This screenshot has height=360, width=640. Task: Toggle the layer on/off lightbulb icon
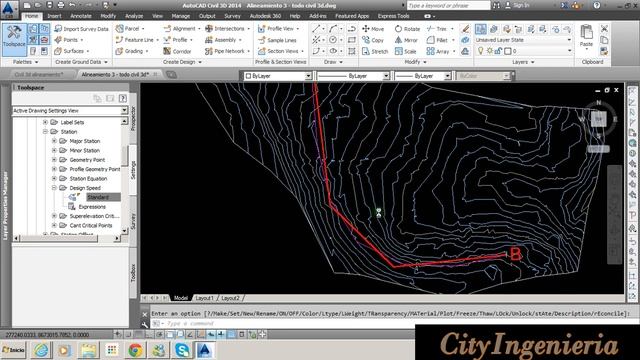pyautogui.click(x=480, y=51)
